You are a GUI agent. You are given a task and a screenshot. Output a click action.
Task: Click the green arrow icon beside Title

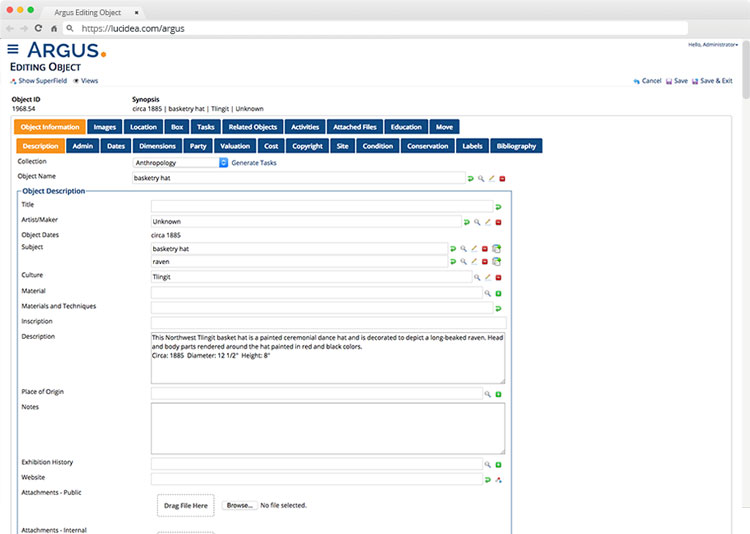[498, 206]
